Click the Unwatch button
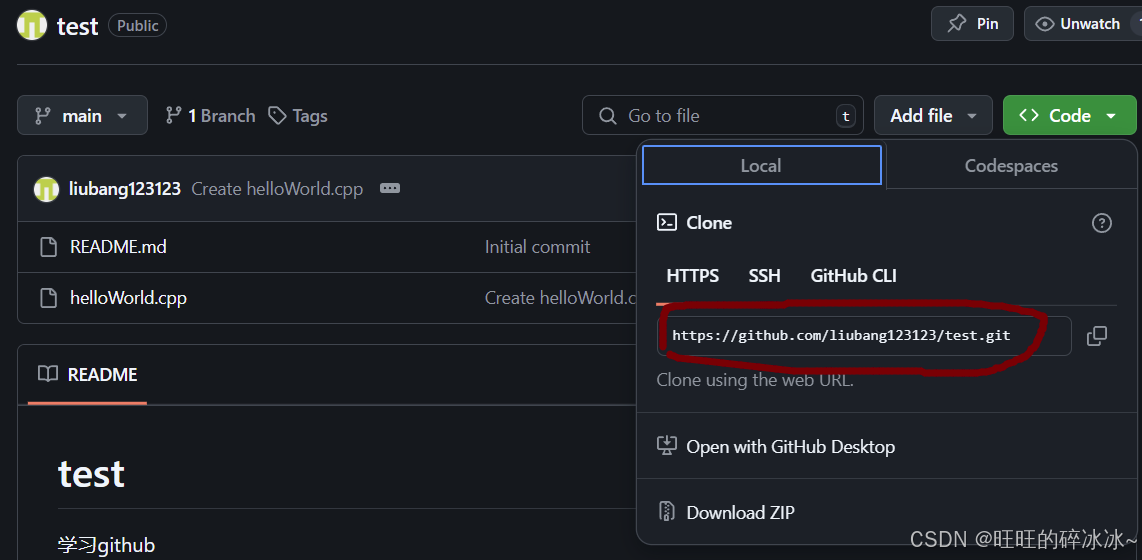This screenshot has height=560, width=1142. 1083,24
